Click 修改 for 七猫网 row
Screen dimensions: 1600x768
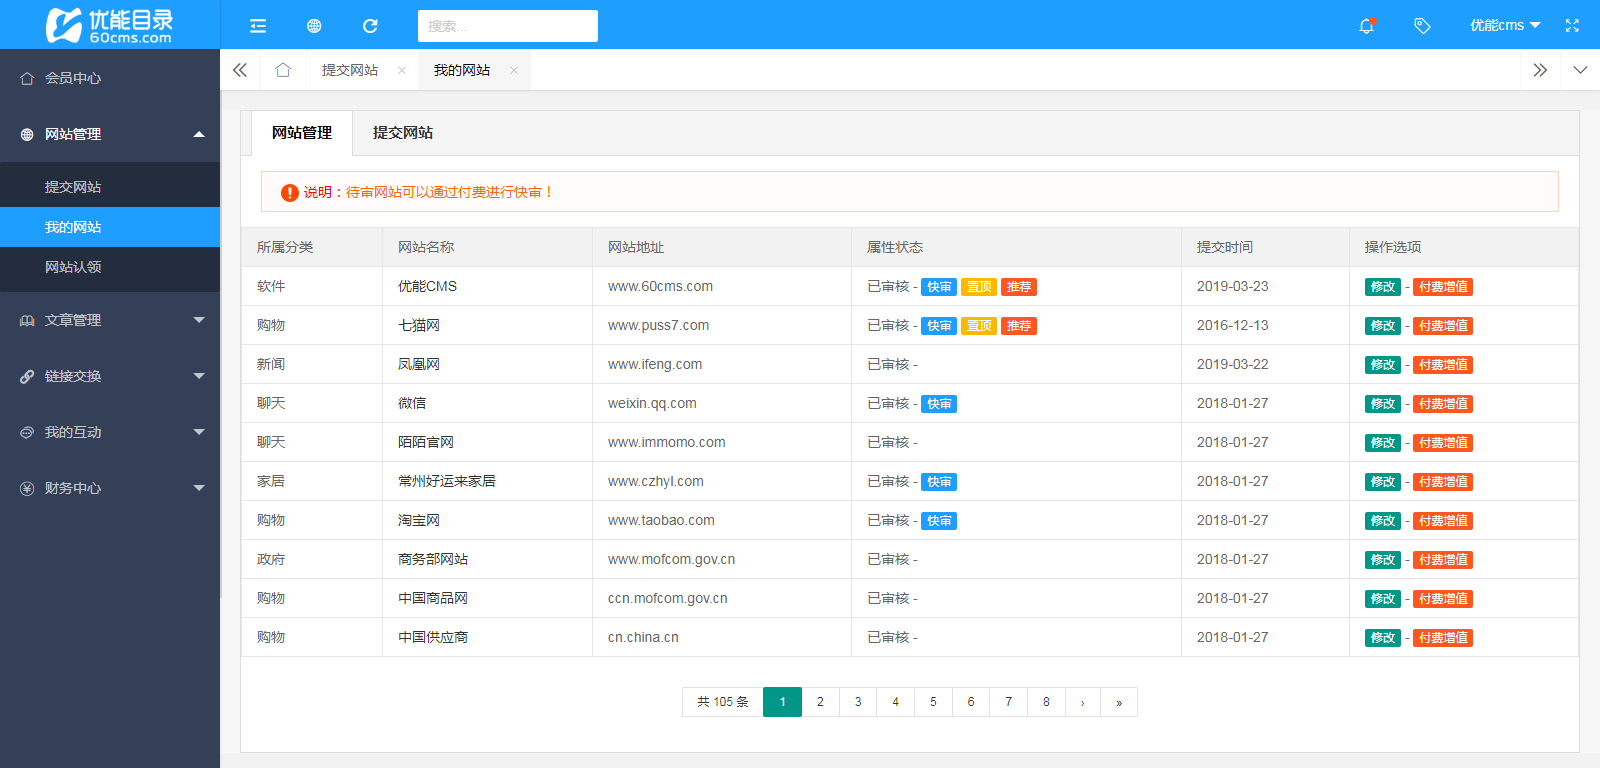click(1383, 326)
